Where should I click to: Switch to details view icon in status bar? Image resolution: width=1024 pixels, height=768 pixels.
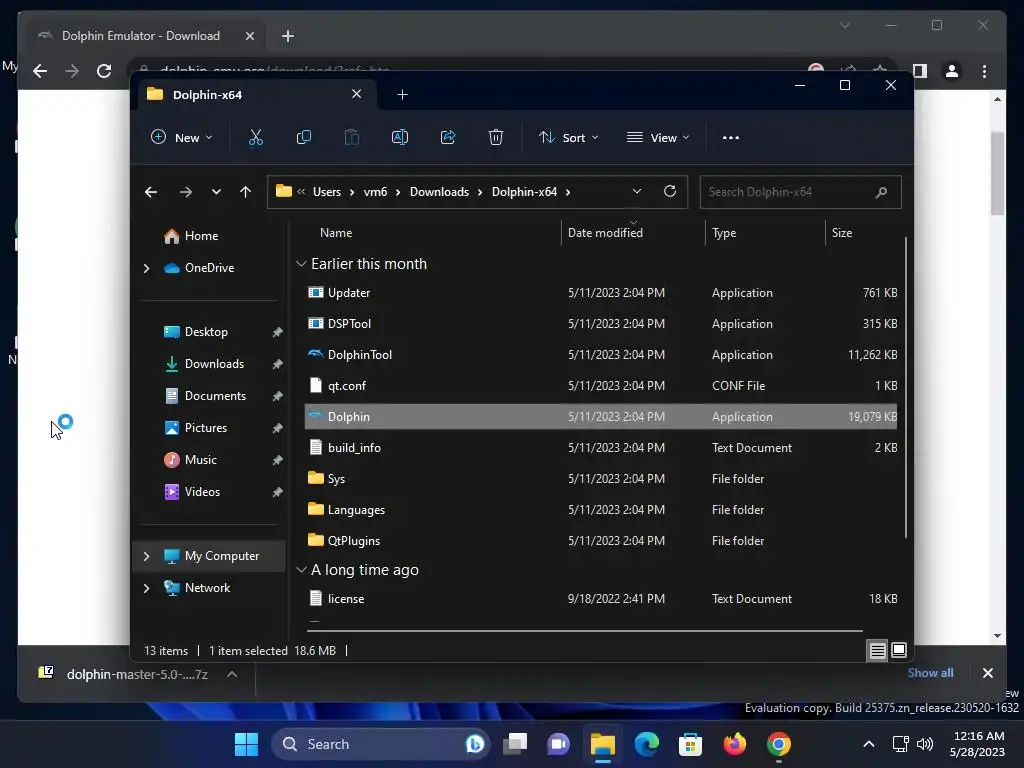click(x=878, y=650)
